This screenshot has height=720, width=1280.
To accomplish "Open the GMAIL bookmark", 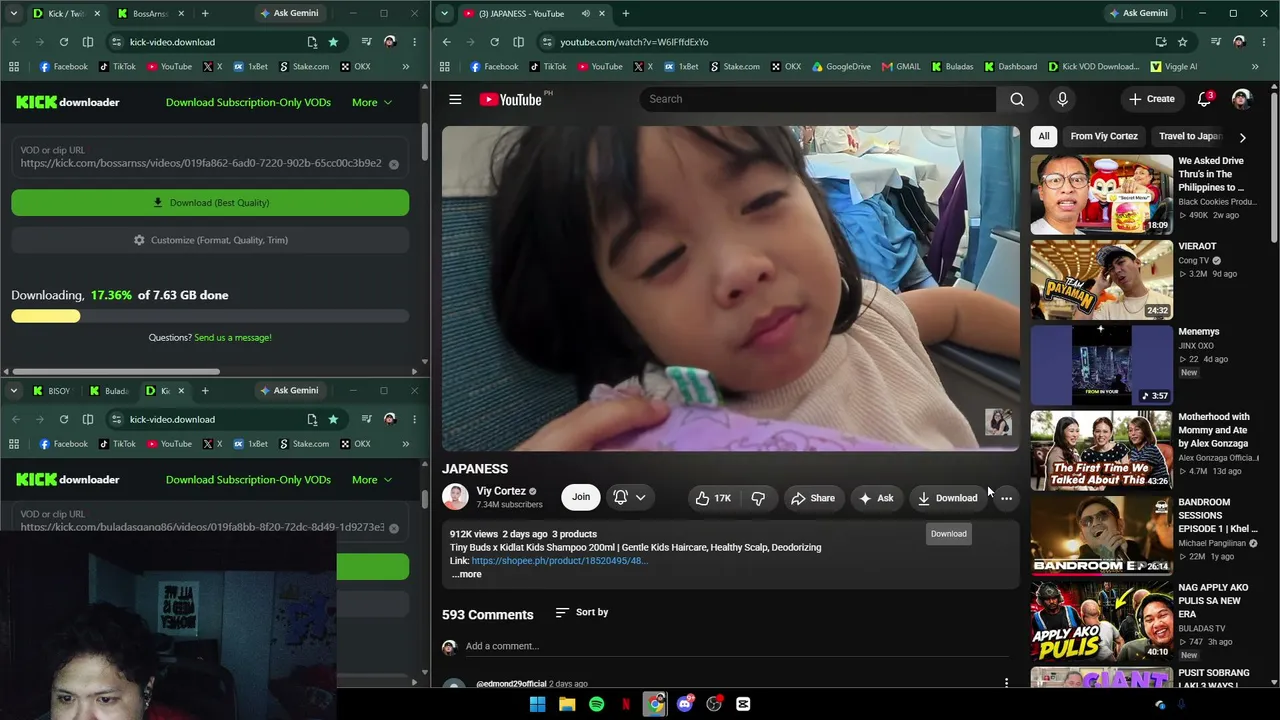I will (x=901, y=67).
